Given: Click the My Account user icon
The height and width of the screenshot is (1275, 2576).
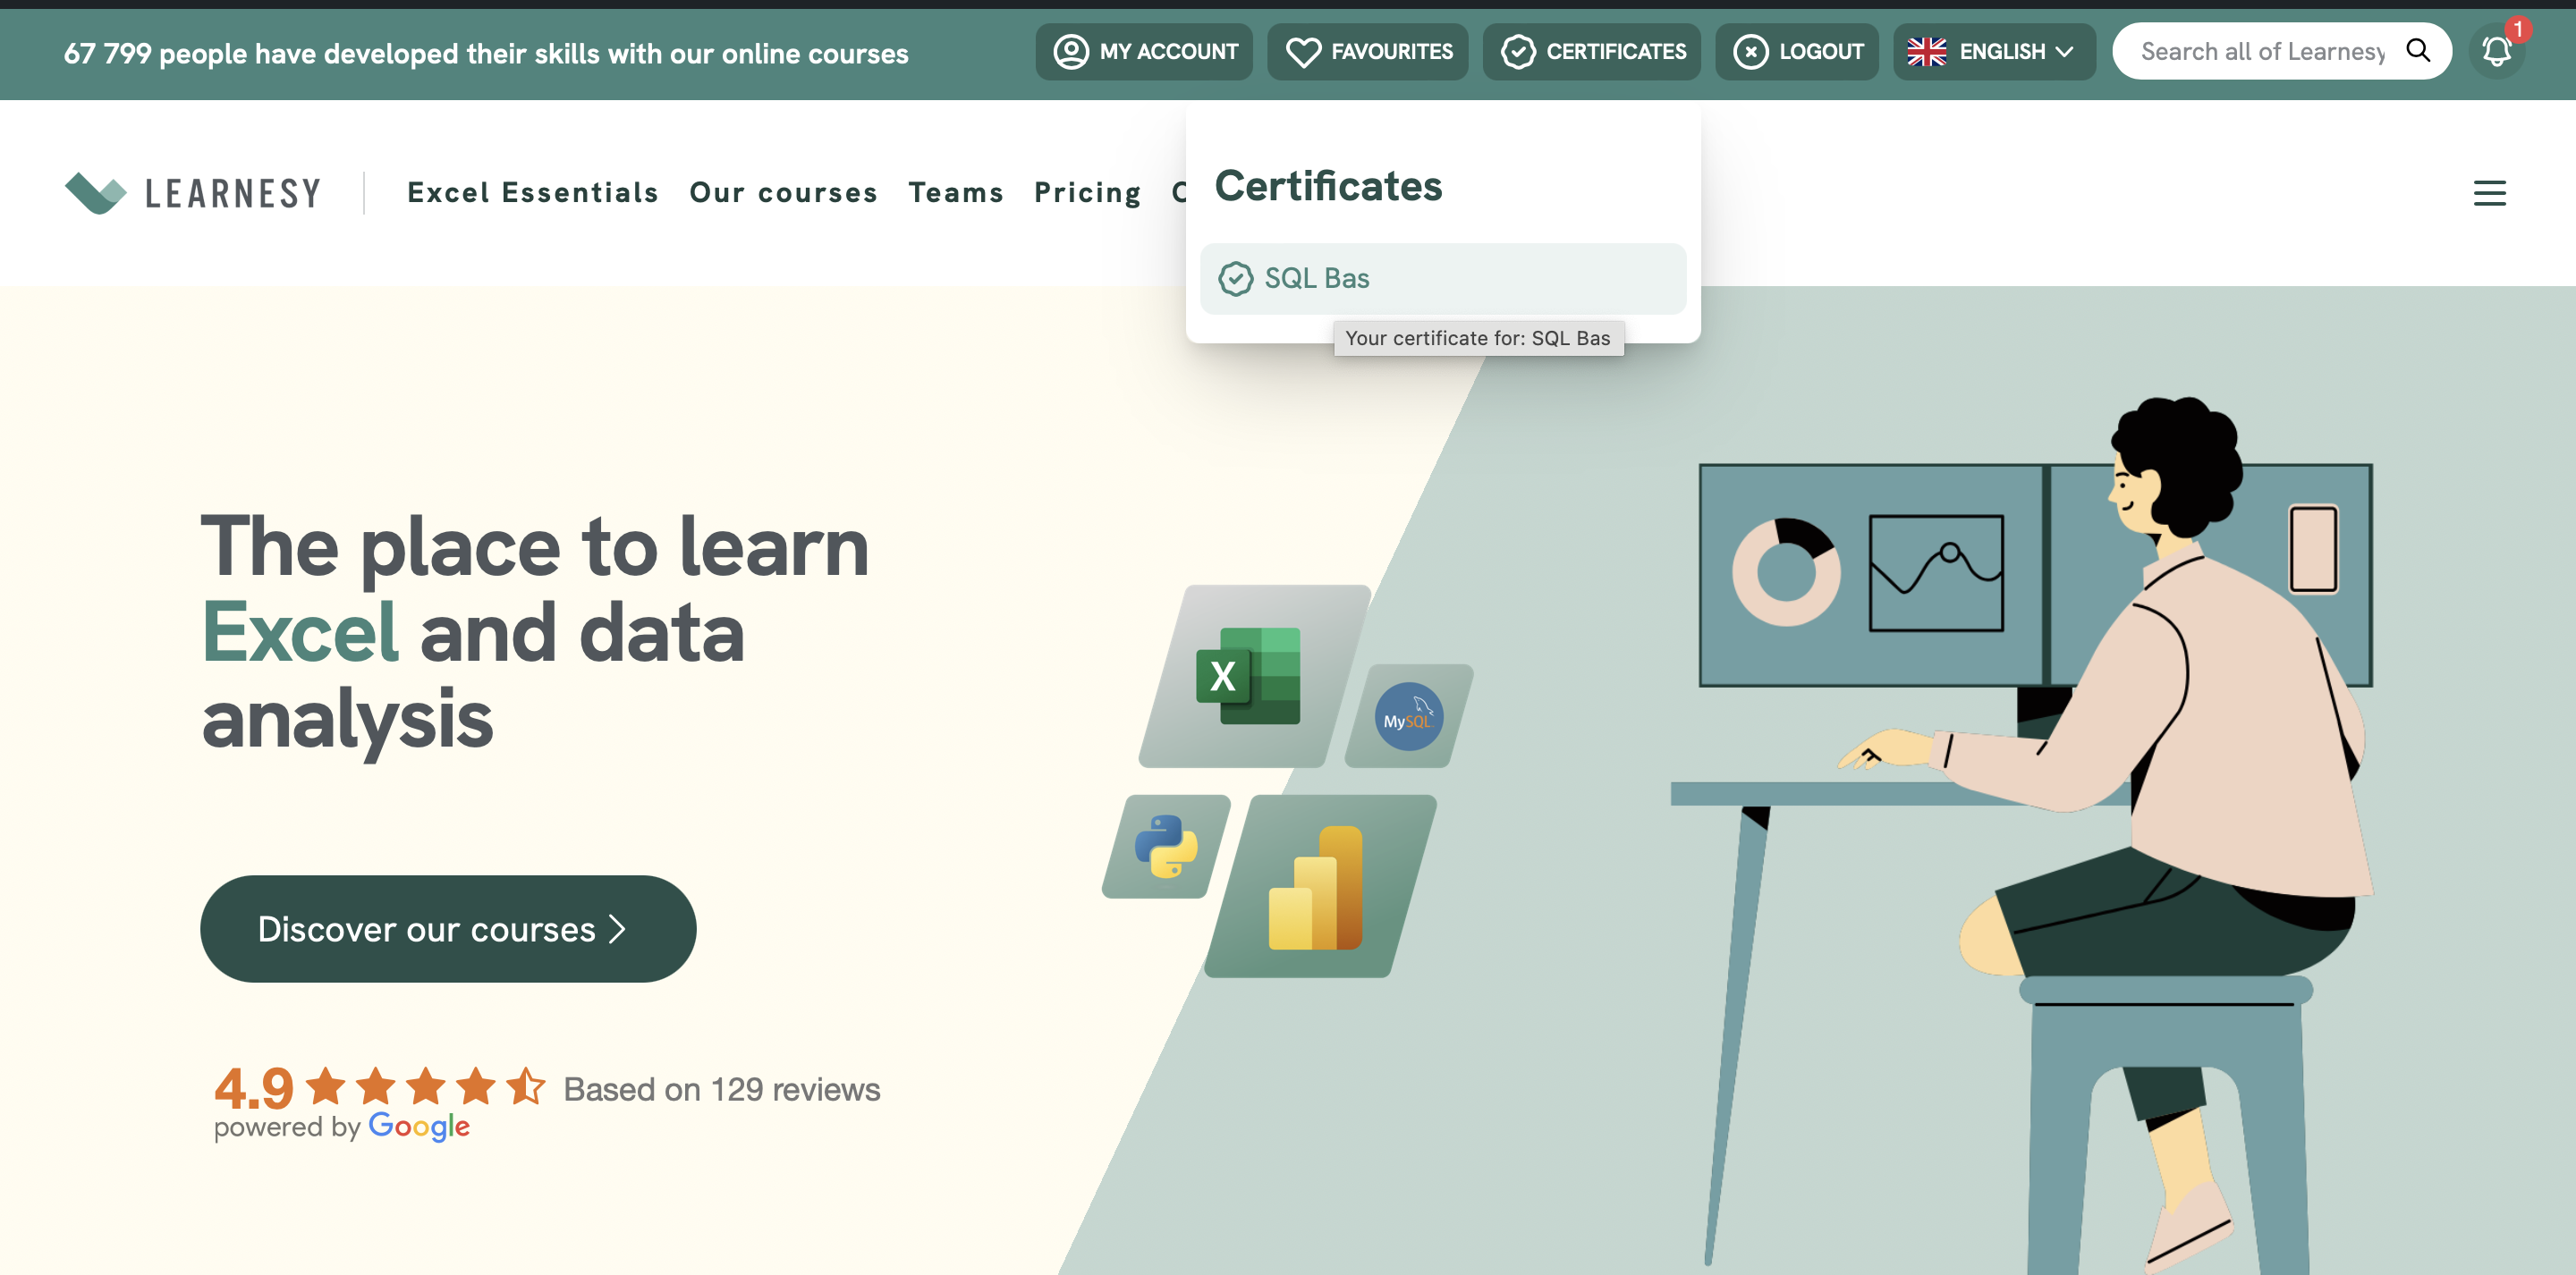Looking at the screenshot, I should pos(1071,51).
